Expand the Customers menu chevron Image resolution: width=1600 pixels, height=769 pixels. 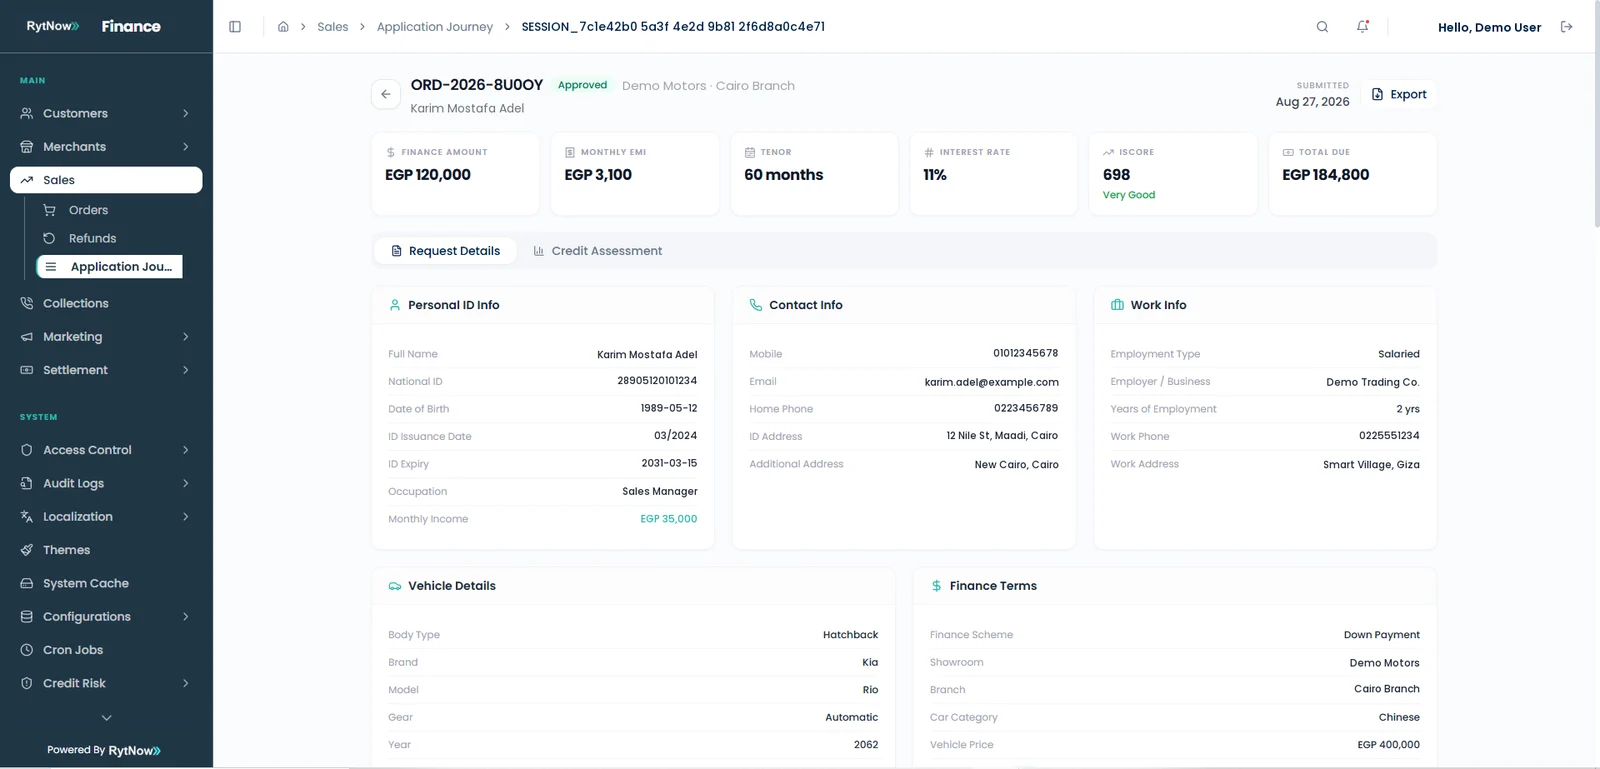click(x=186, y=113)
